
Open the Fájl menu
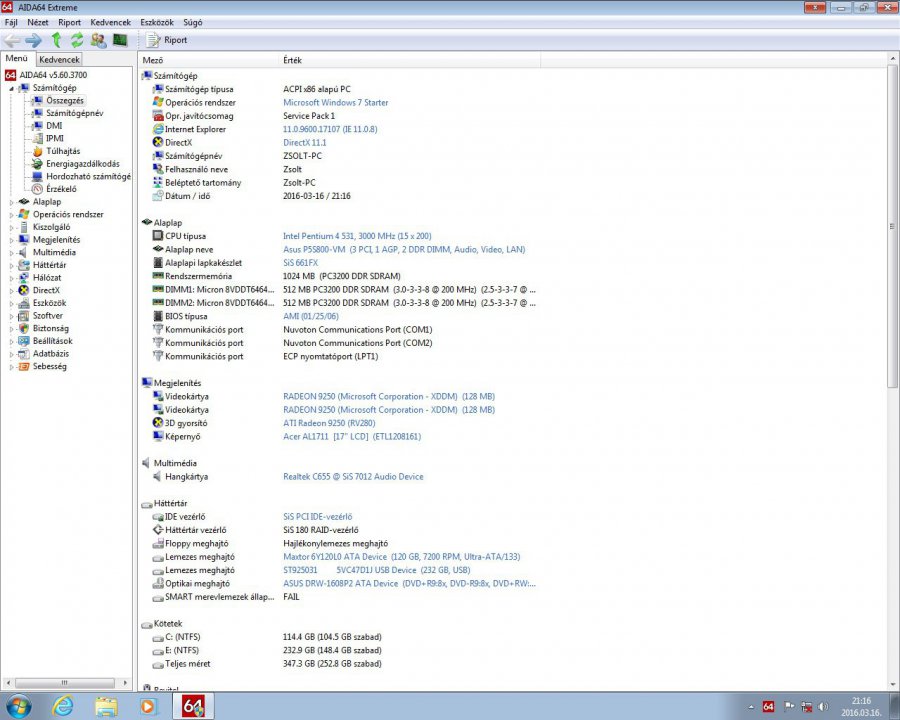tap(11, 22)
